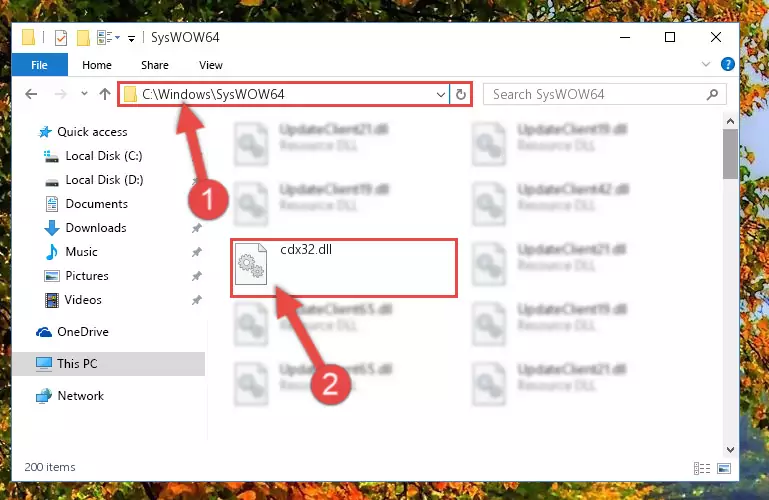Expand the ribbon with the chevron
Screen dimensions: 769x500
[706, 64]
